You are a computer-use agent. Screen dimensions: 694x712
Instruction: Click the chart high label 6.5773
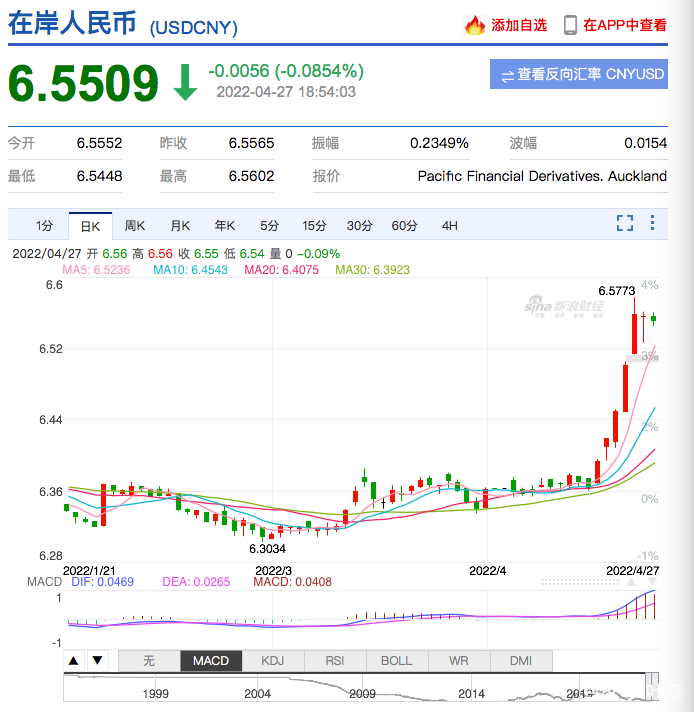(616, 291)
